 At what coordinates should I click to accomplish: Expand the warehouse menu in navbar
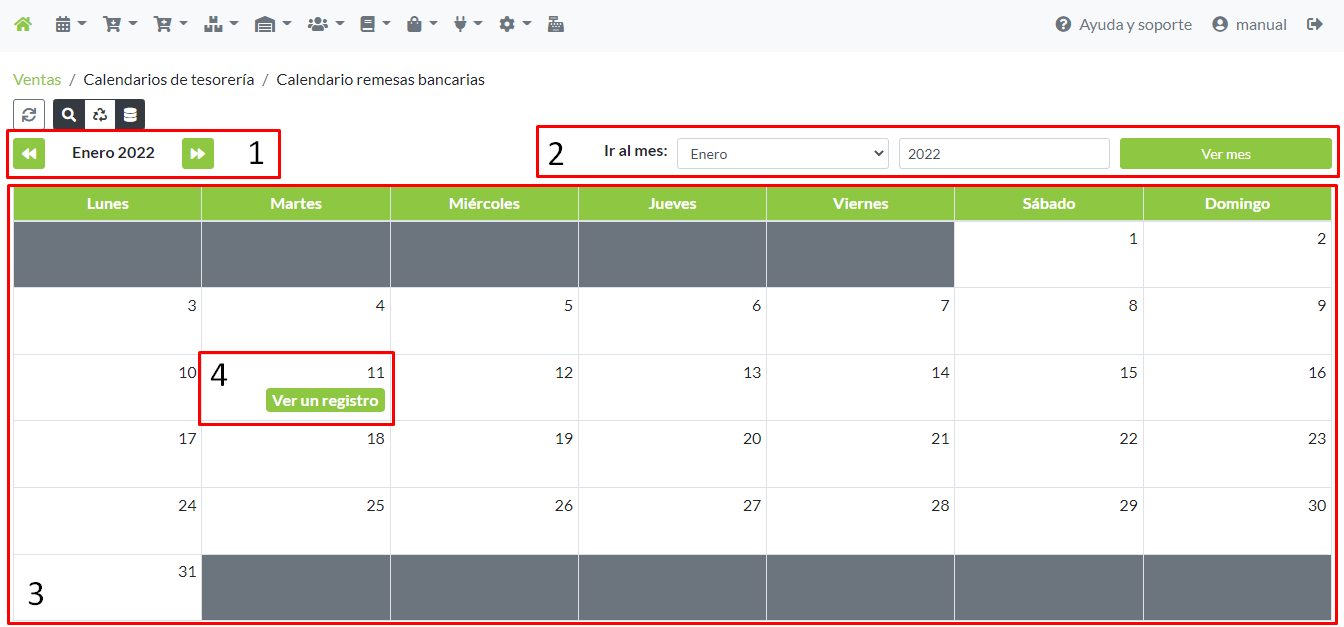(272, 24)
